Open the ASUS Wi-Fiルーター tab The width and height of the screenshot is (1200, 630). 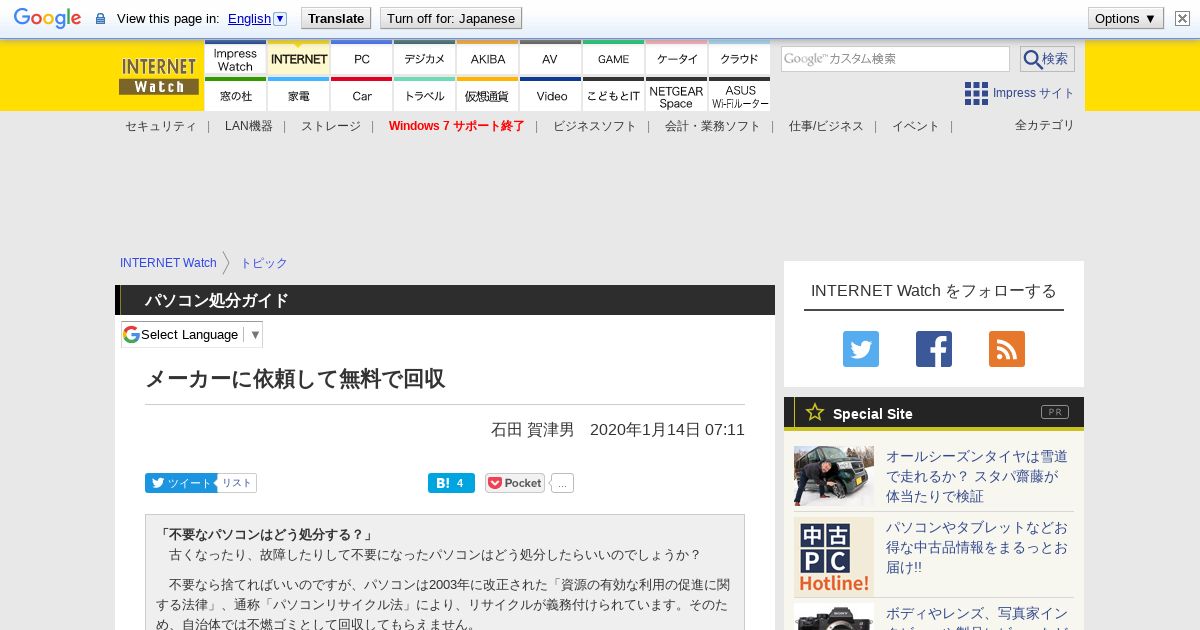[x=739, y=95]
